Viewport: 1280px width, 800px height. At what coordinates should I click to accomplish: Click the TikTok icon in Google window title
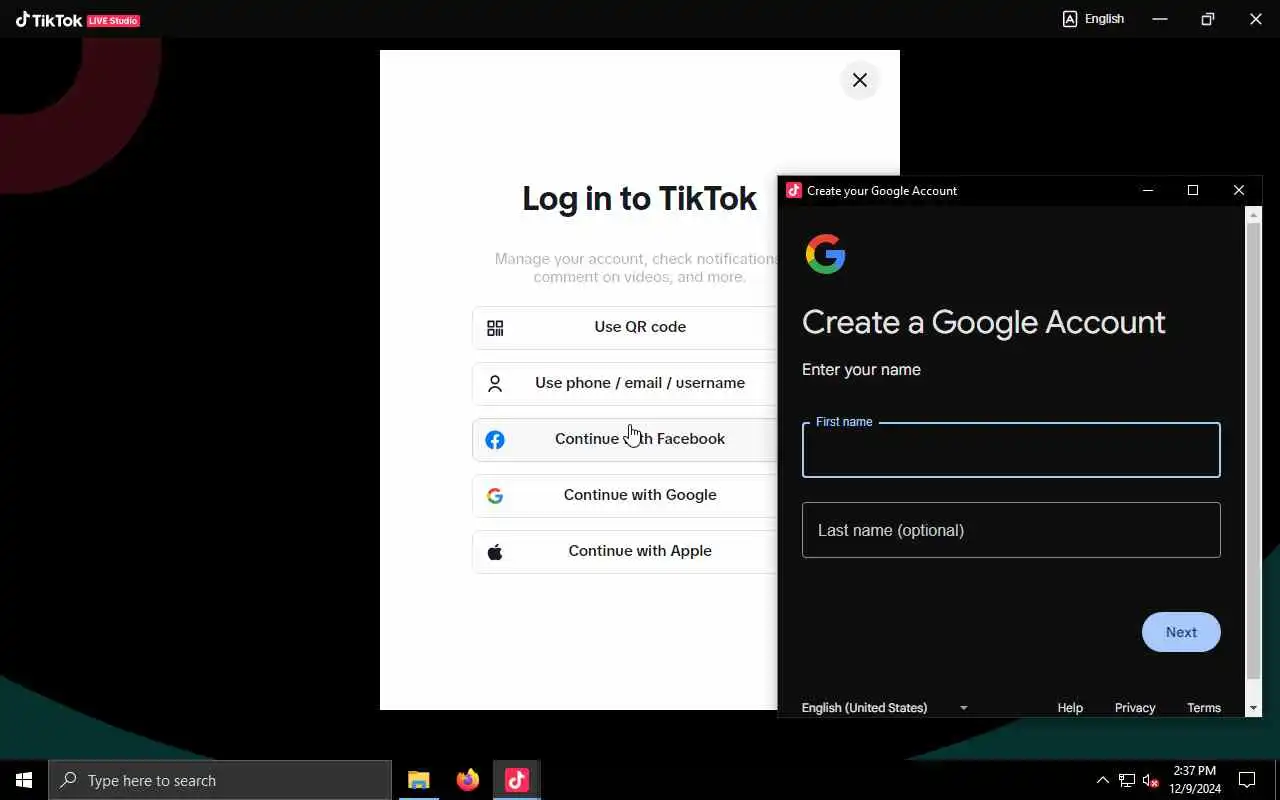coord(794,190)
